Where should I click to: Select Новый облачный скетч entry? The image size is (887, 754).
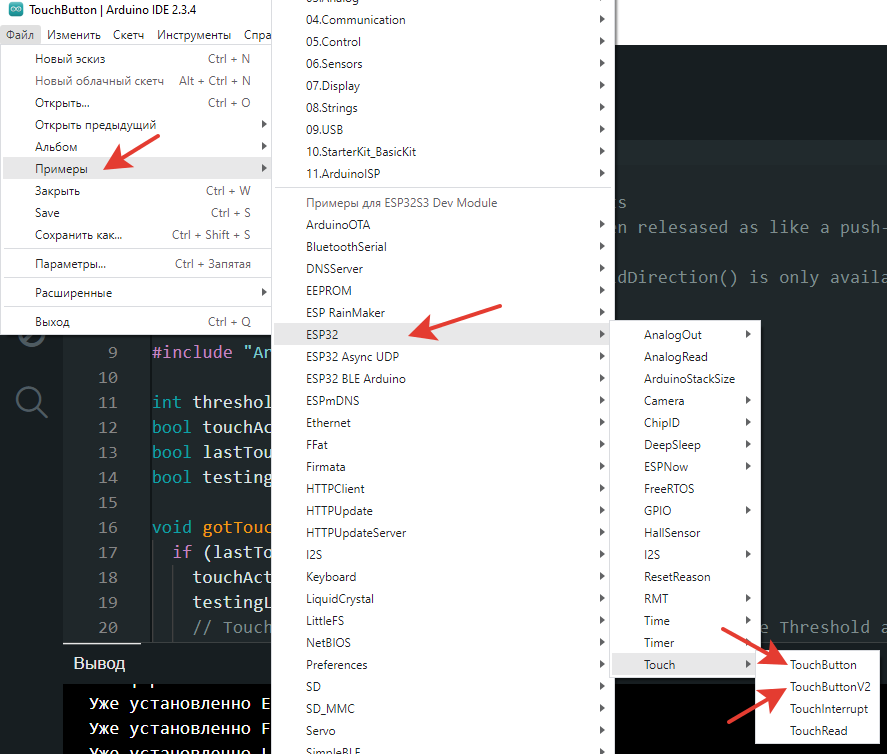pos(137,81)
